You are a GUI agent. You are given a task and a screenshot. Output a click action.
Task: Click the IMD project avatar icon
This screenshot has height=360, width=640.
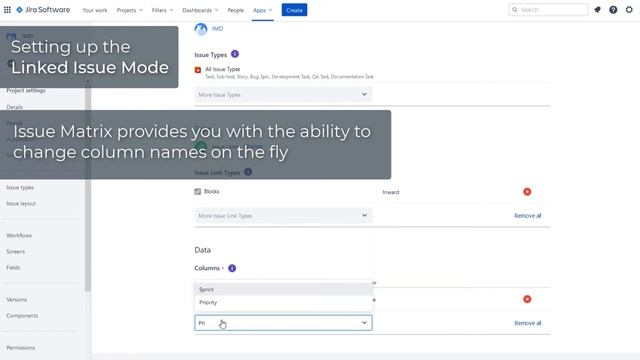click(201, 29)
